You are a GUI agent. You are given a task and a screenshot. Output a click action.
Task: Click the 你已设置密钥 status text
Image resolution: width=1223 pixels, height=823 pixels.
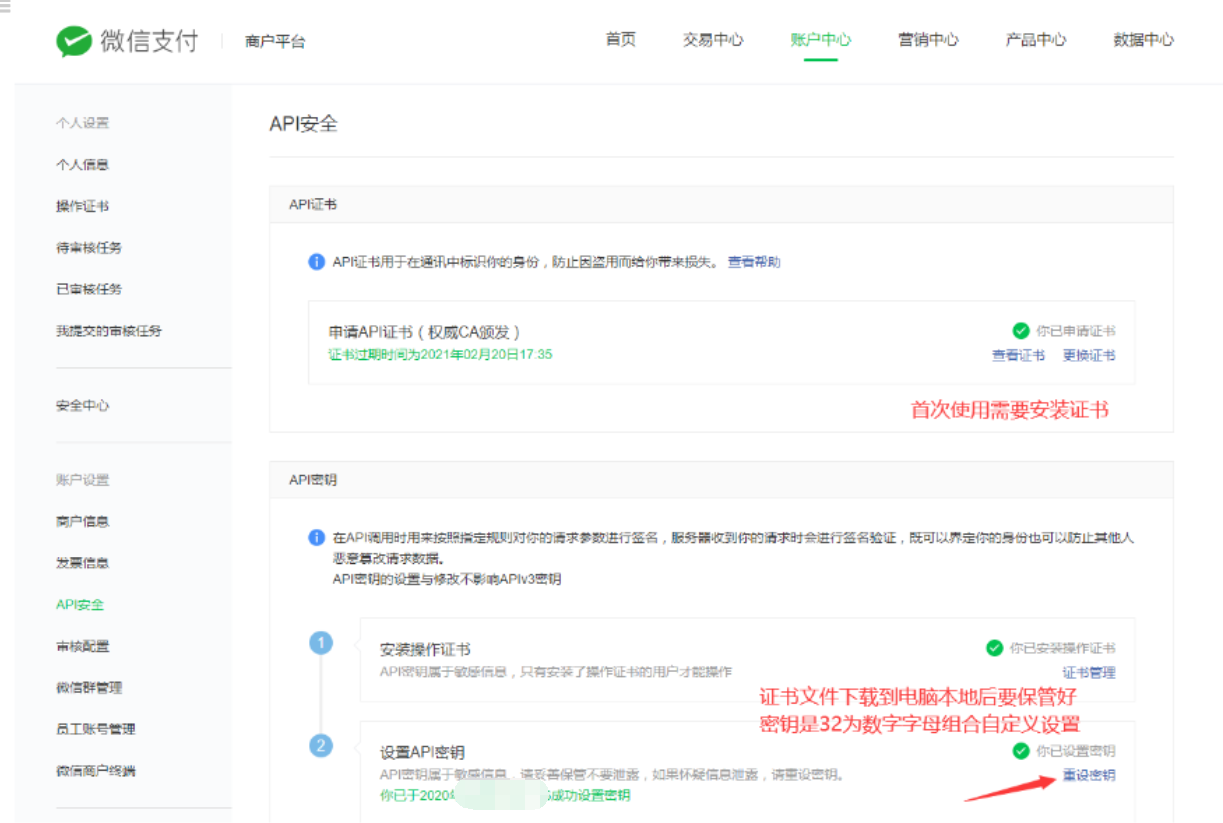click(1076, 751)
